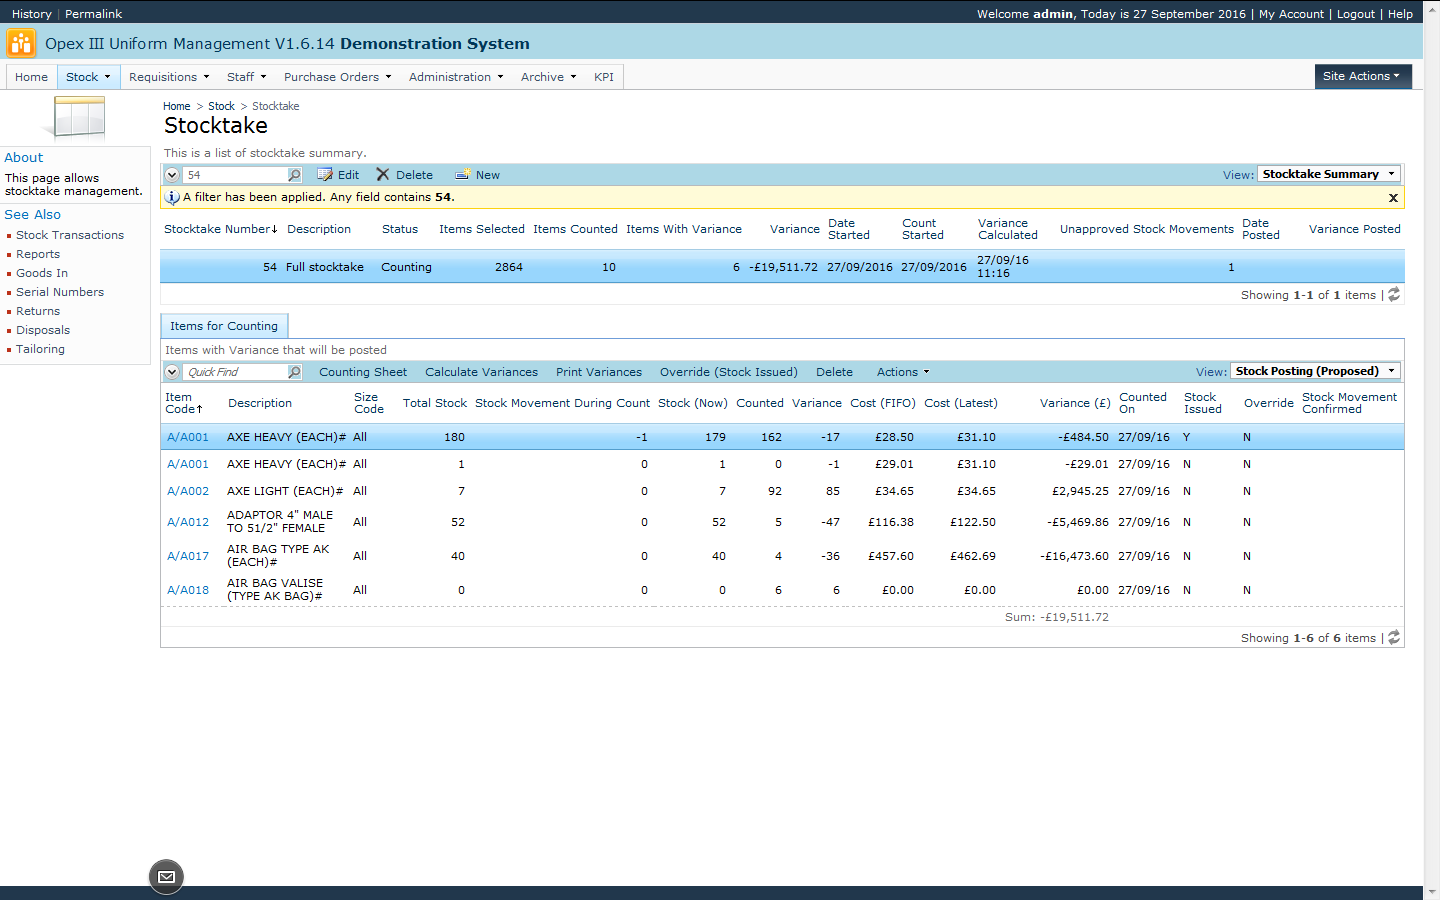Open Disposals link in sidebar

(x=43, y=330)
